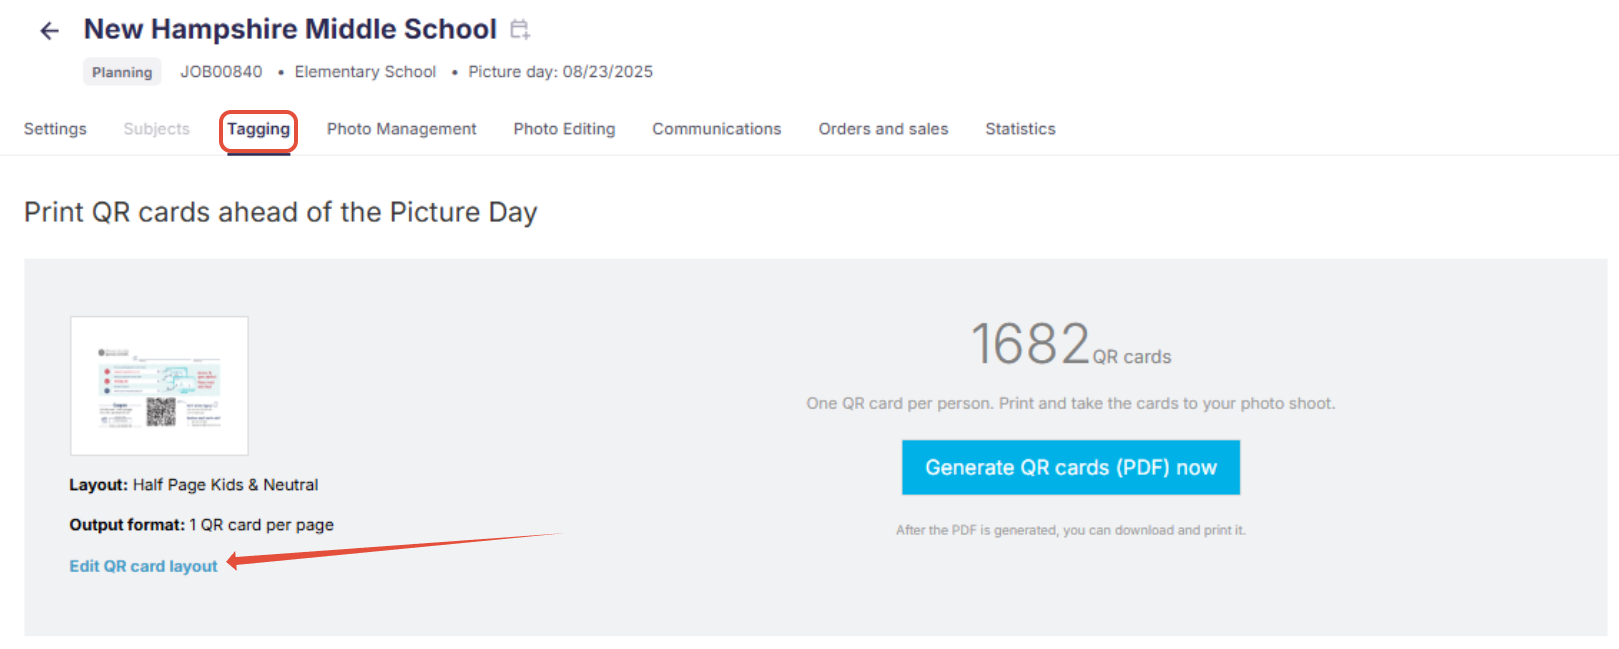
Task: Click the Elementary School label
Action: coord(365,72)
